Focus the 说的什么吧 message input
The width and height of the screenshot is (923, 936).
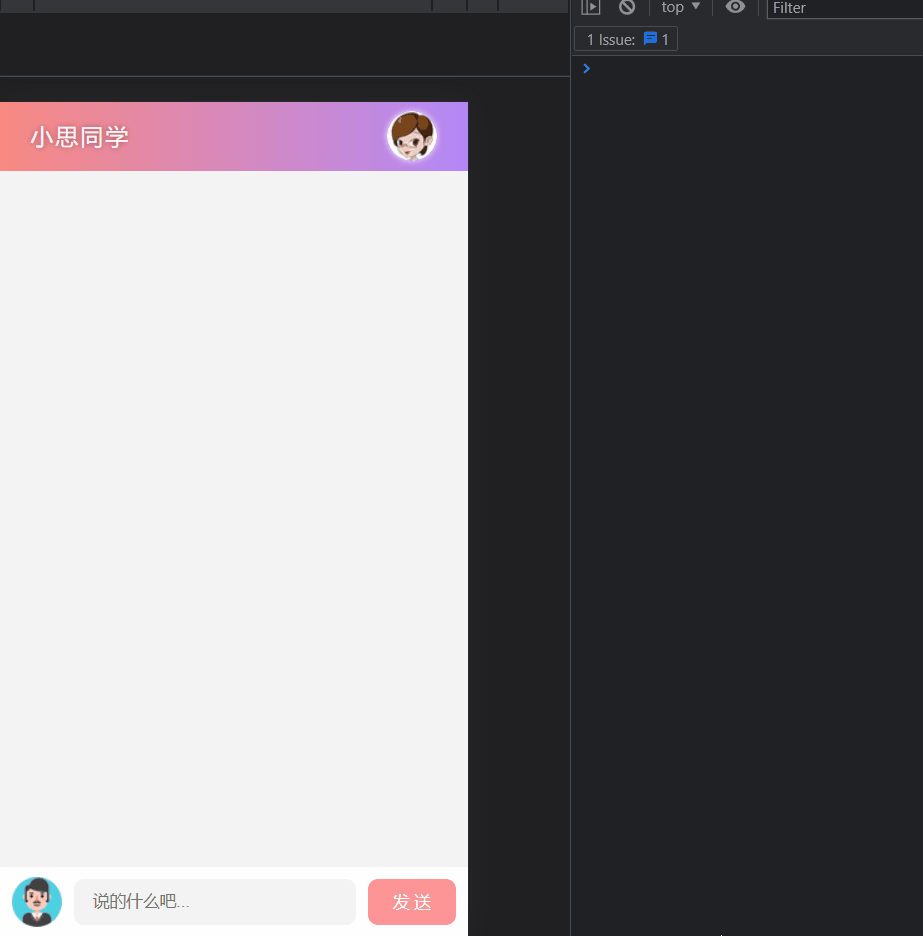(215, 901)
